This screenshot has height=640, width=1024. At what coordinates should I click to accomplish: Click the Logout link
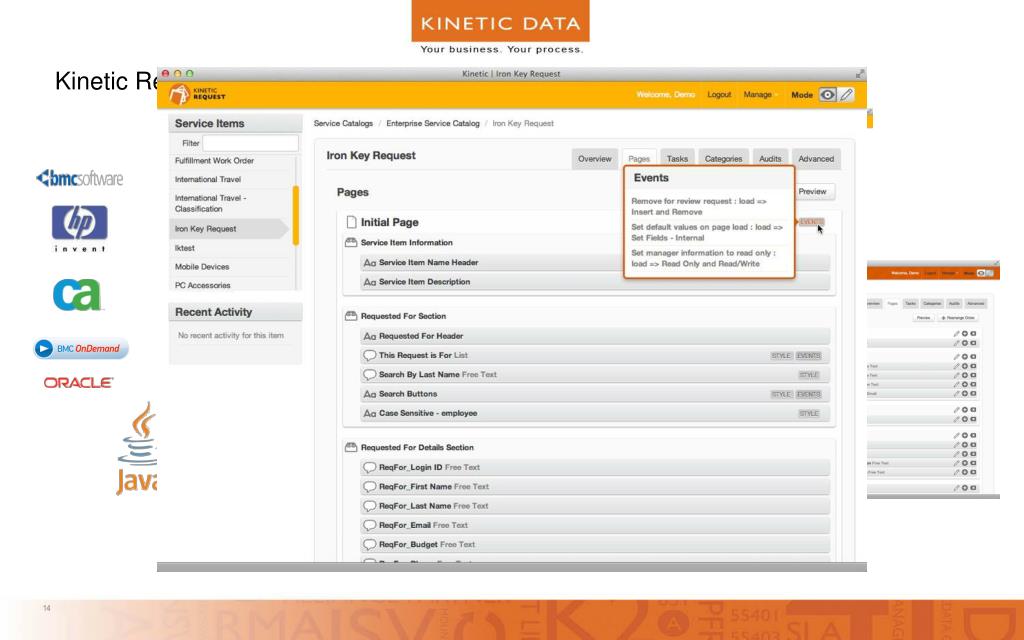coord(719,95)
